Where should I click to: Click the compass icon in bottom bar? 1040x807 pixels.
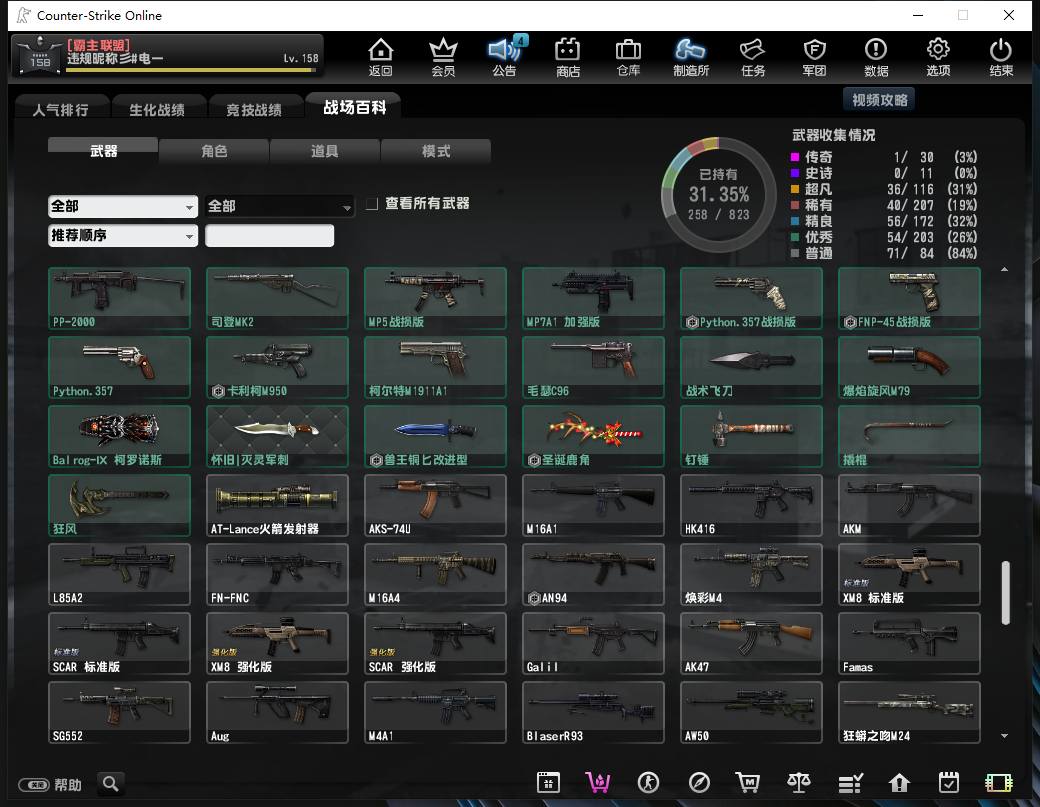point(699,783)
